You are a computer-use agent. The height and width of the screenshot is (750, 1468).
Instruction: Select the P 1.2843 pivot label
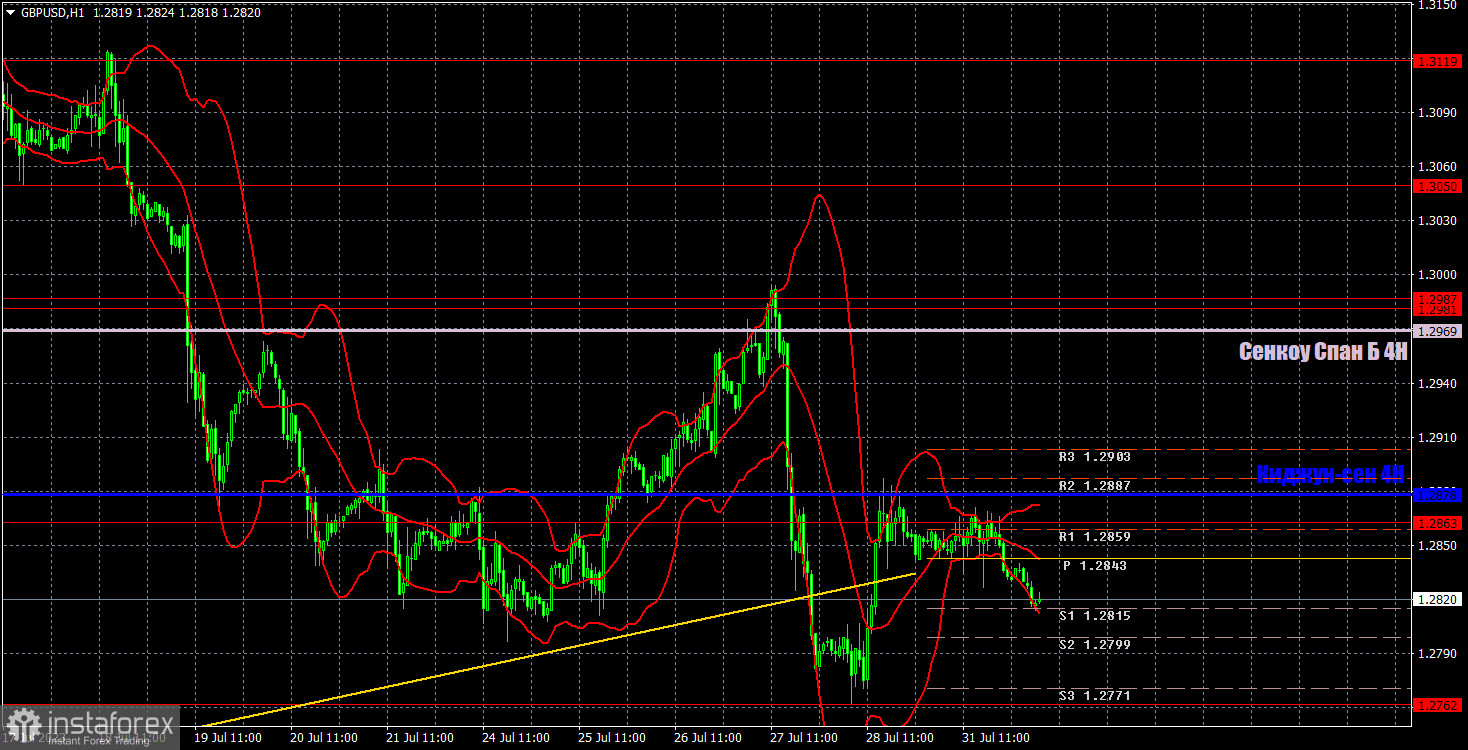(1095, 566)
